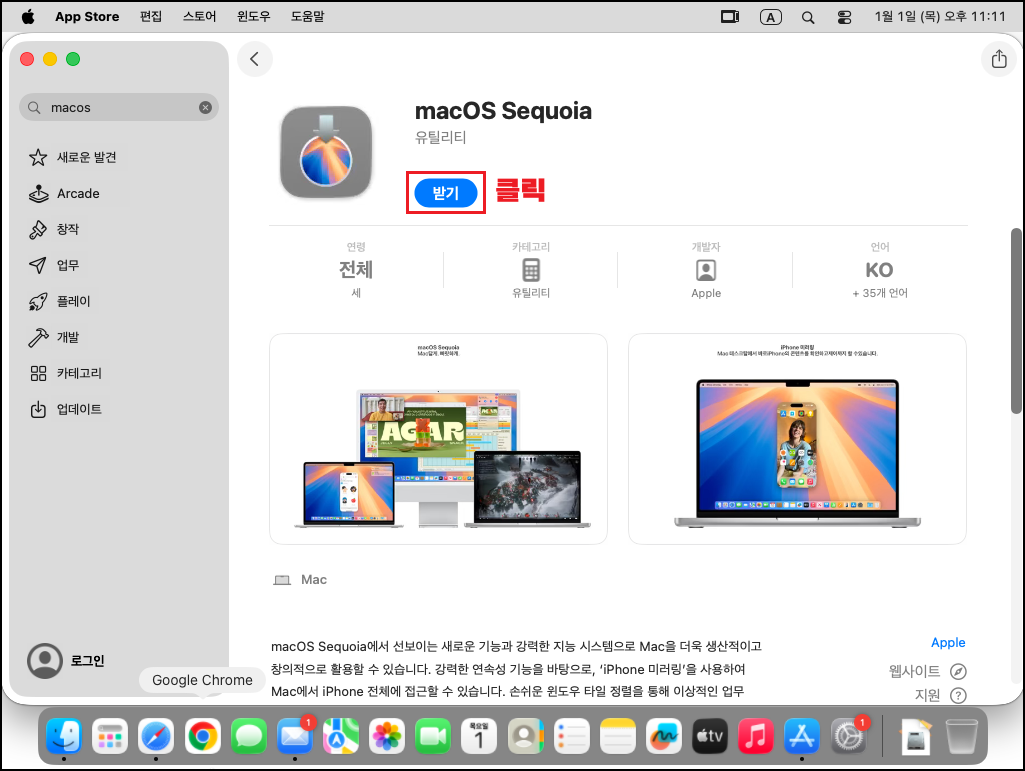This screenshot has width=1025, height=771.
Task: Open Apple TV from the Dock
Action: (710, 736)
